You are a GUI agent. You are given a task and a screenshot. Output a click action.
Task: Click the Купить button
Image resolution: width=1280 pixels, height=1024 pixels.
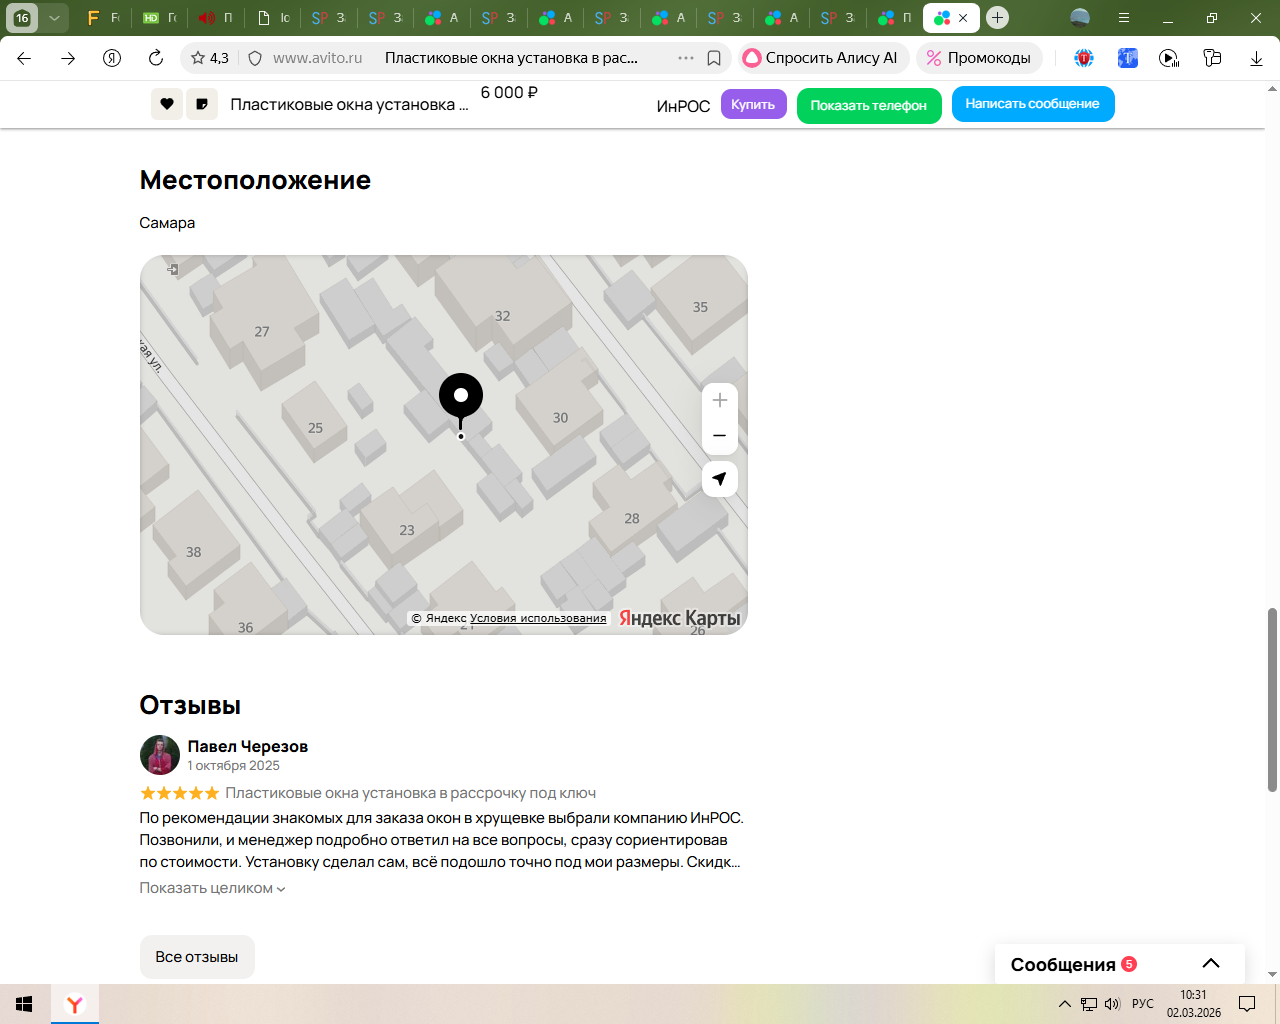pyautogui.click(x=753, y=104)
